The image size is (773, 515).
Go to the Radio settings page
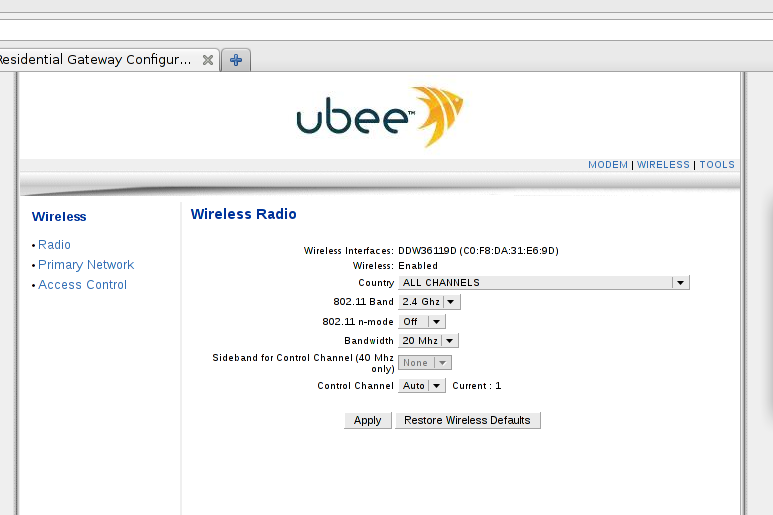(54, 245)
